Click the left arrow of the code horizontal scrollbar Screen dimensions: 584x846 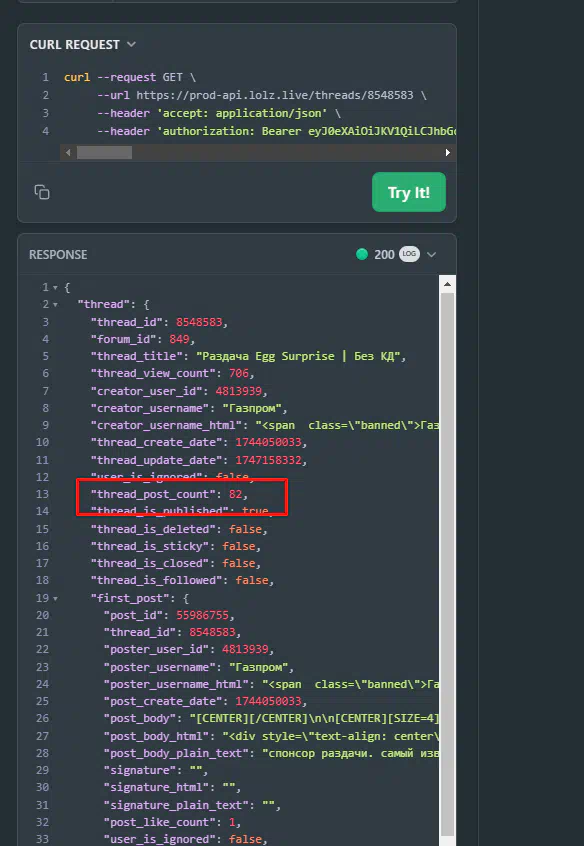pos(68,153)
